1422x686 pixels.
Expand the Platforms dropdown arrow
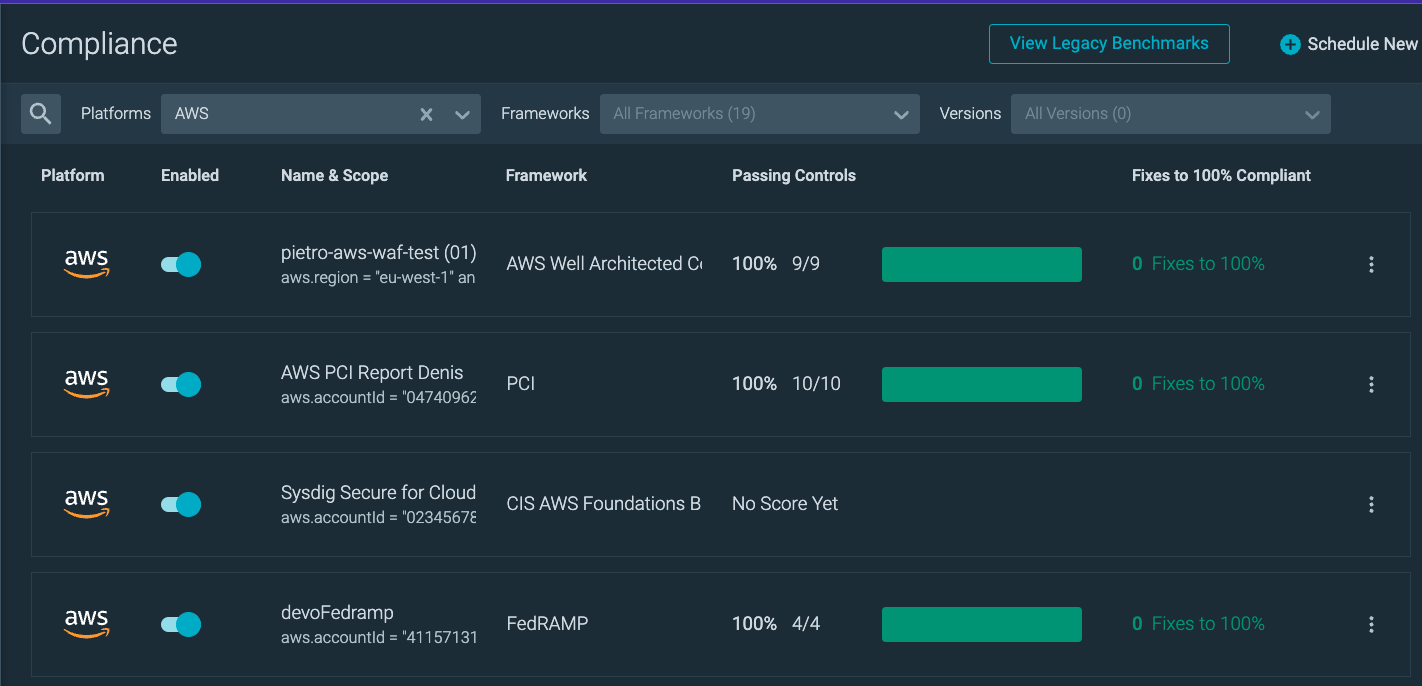462,114
